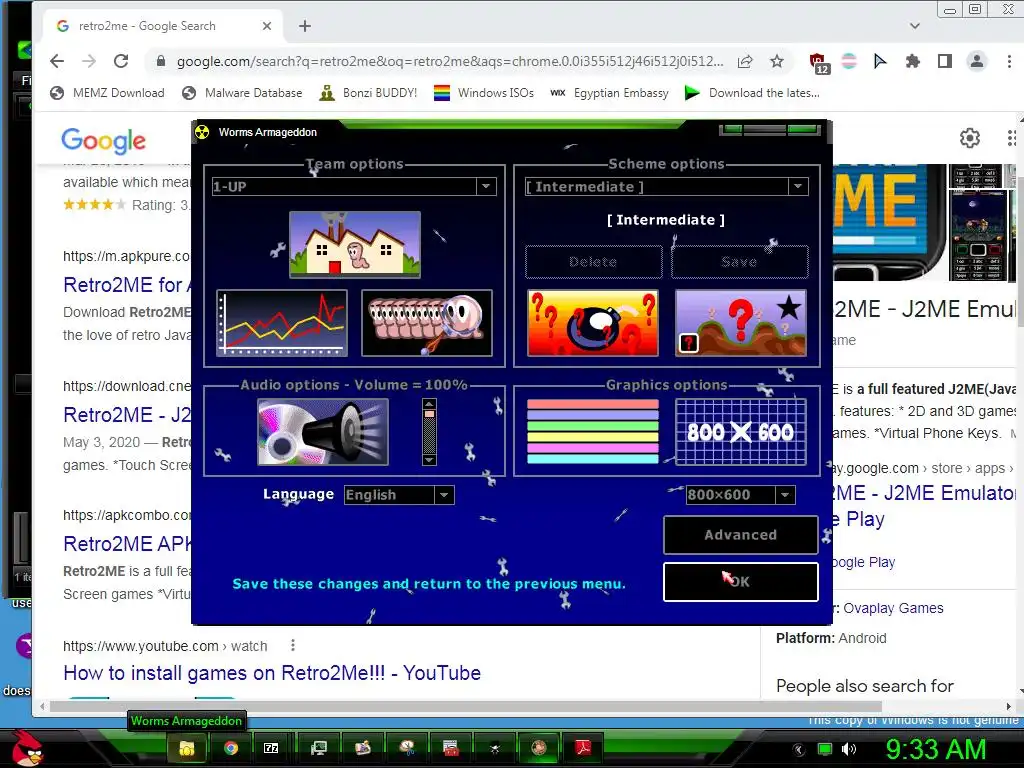Raise volume with slider up arrow
The image size is (1024, 768).
click(429, 404)
